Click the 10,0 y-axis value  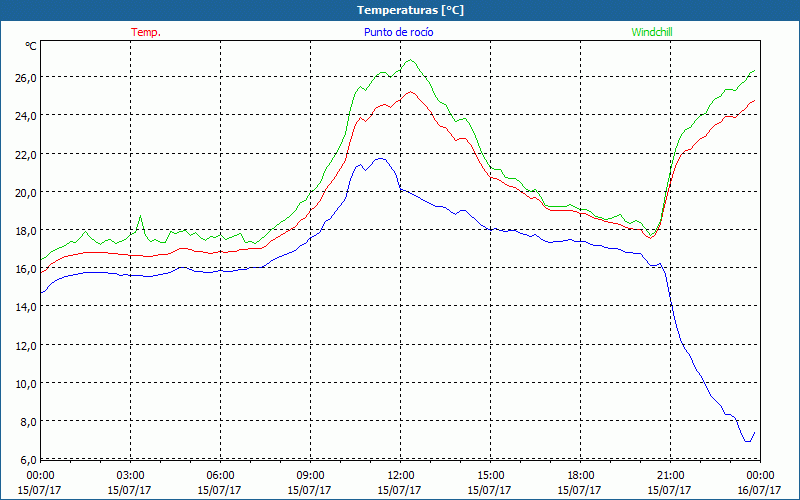click(27, 384)
